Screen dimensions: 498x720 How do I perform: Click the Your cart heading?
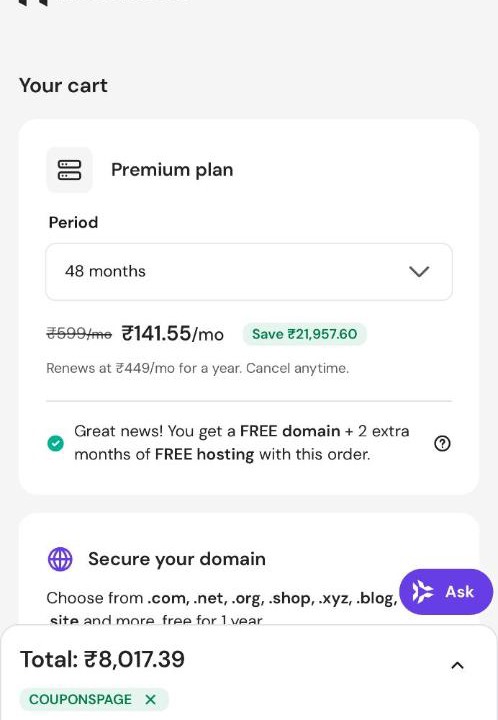click(x=63, y=85)
